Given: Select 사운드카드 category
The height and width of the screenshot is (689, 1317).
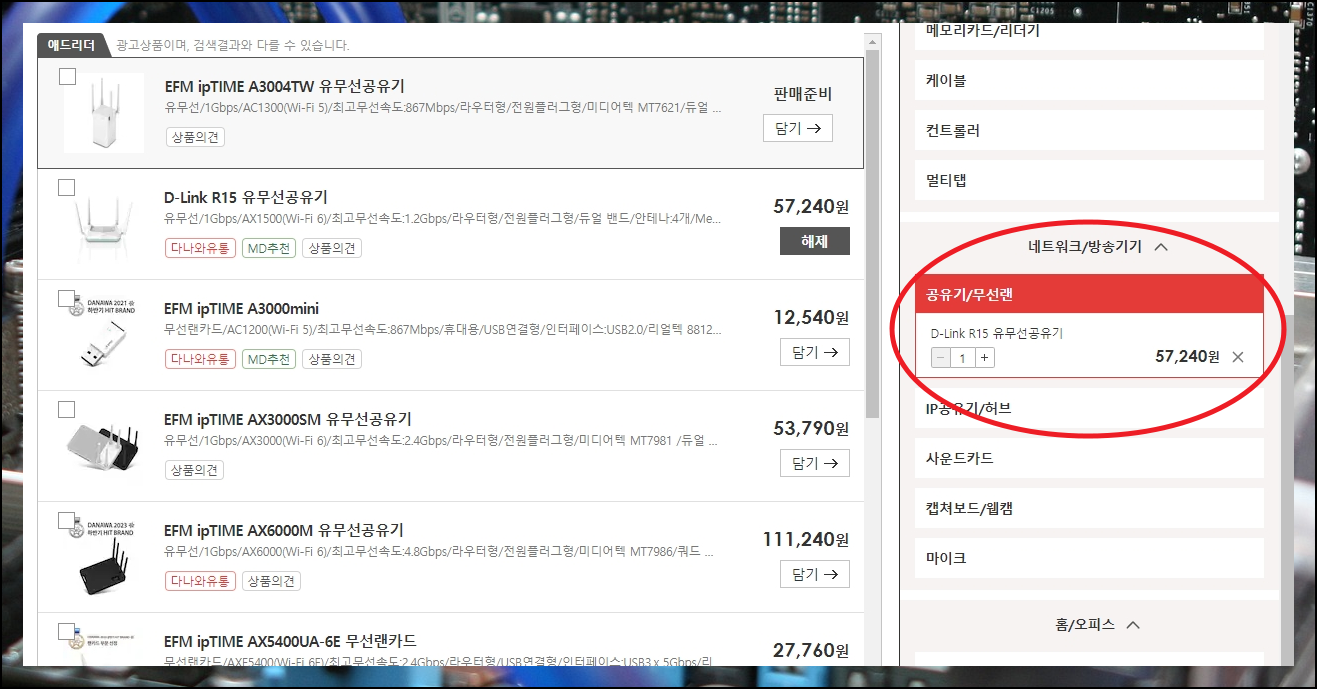Looking at the screenshot, I should coord(1089,458).
